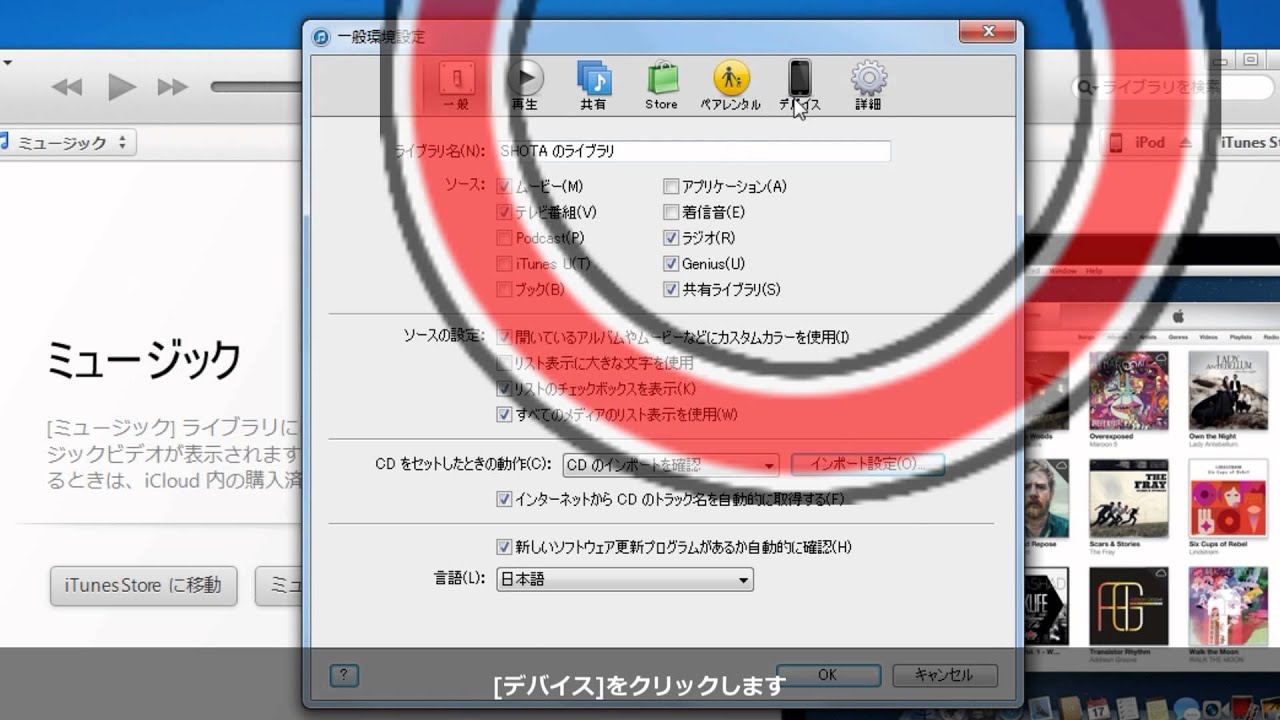Viewport: 1280px width, 720px height.
Task: Toggle リストのチェックボックスを表示(K) checkbox
Action: 504,389
